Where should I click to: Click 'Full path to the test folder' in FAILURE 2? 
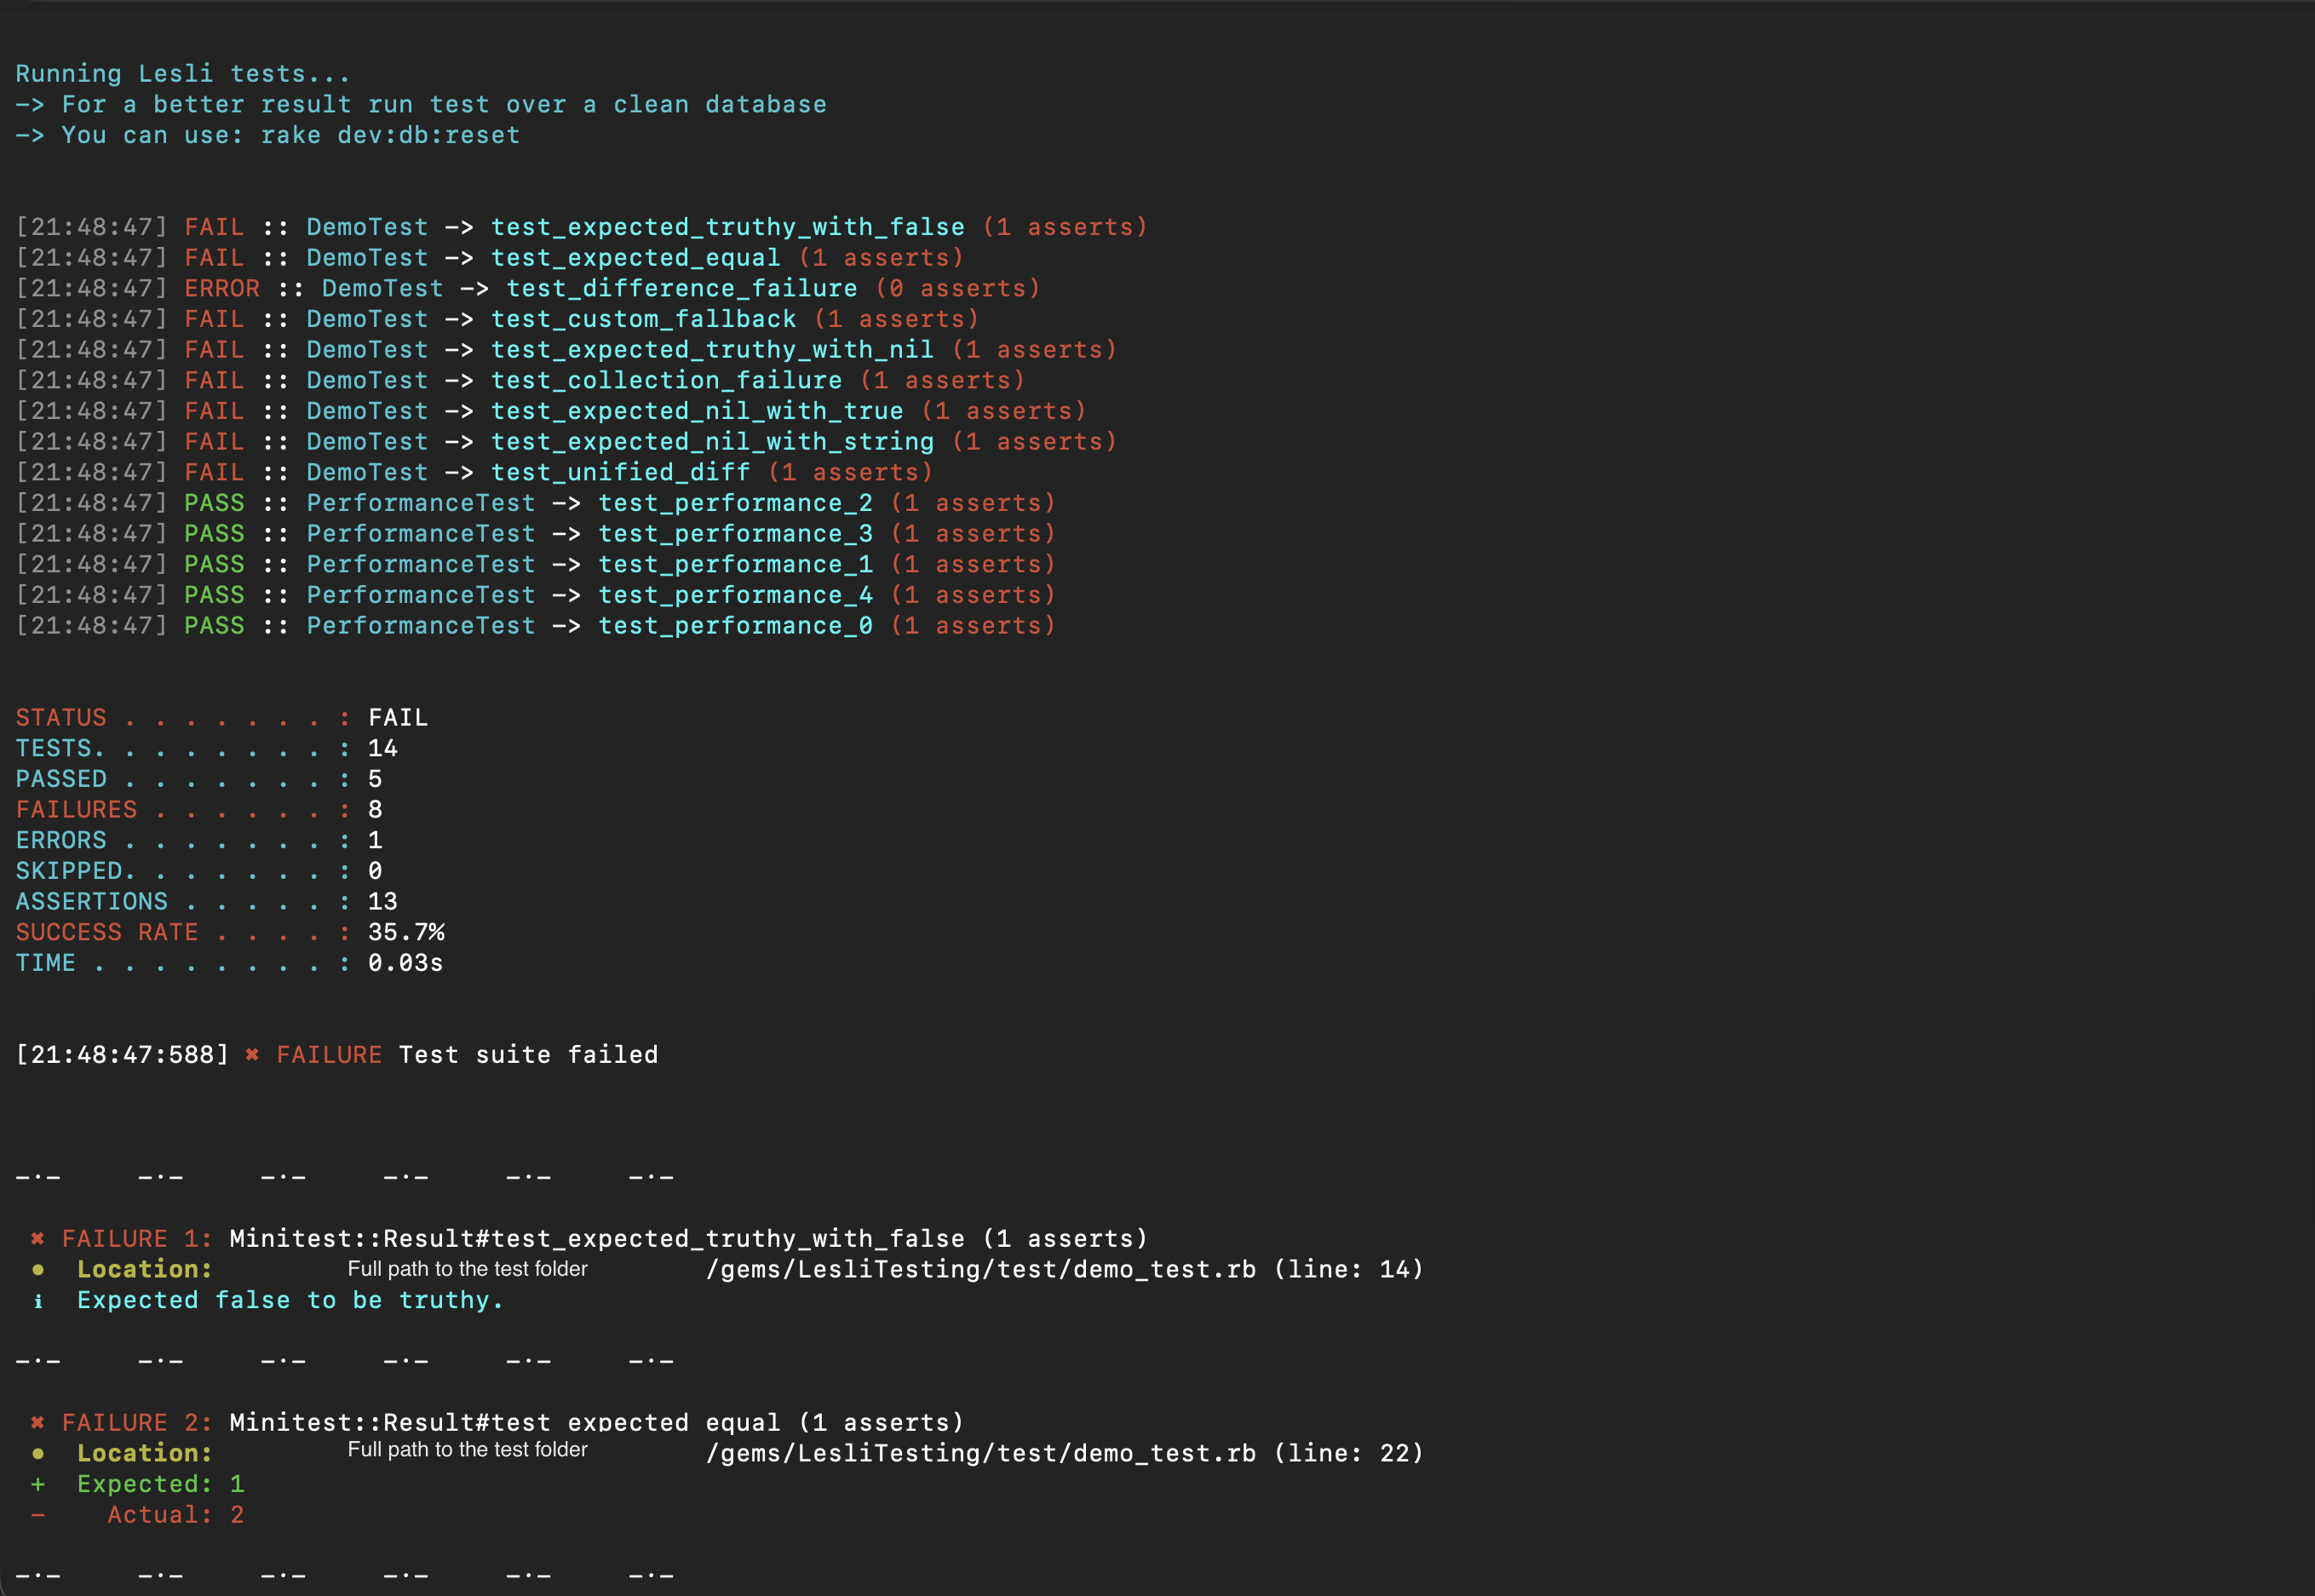[x=467, y=1450]
